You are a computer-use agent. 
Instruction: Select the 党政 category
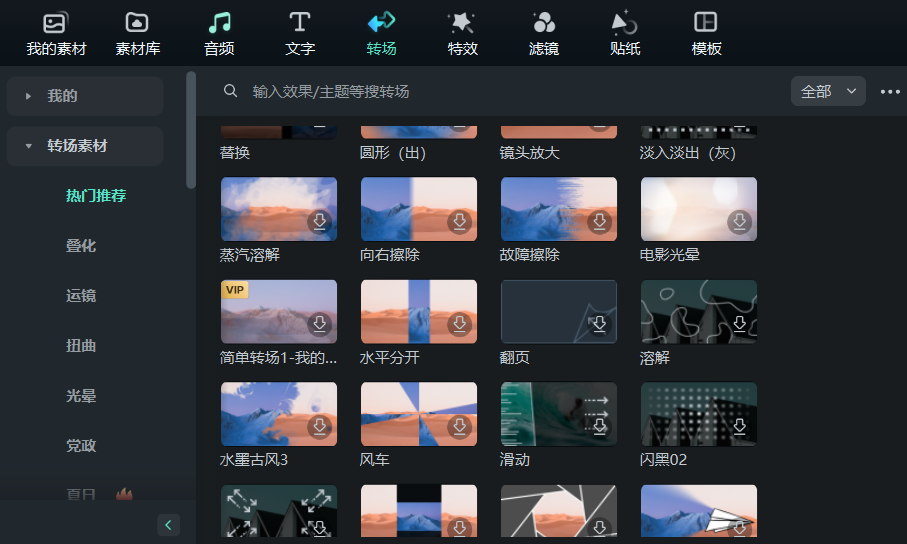pos(81,446)
